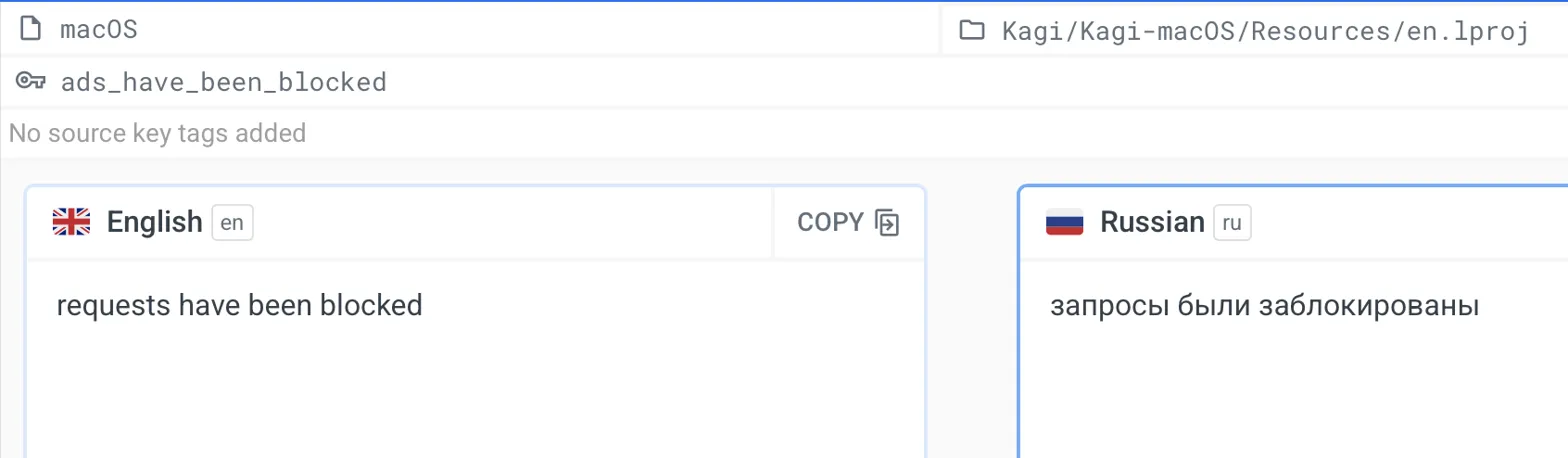This screenshot has height=458, width=1568.
Task: Click the Russian language title
Action: [1152, 222]
